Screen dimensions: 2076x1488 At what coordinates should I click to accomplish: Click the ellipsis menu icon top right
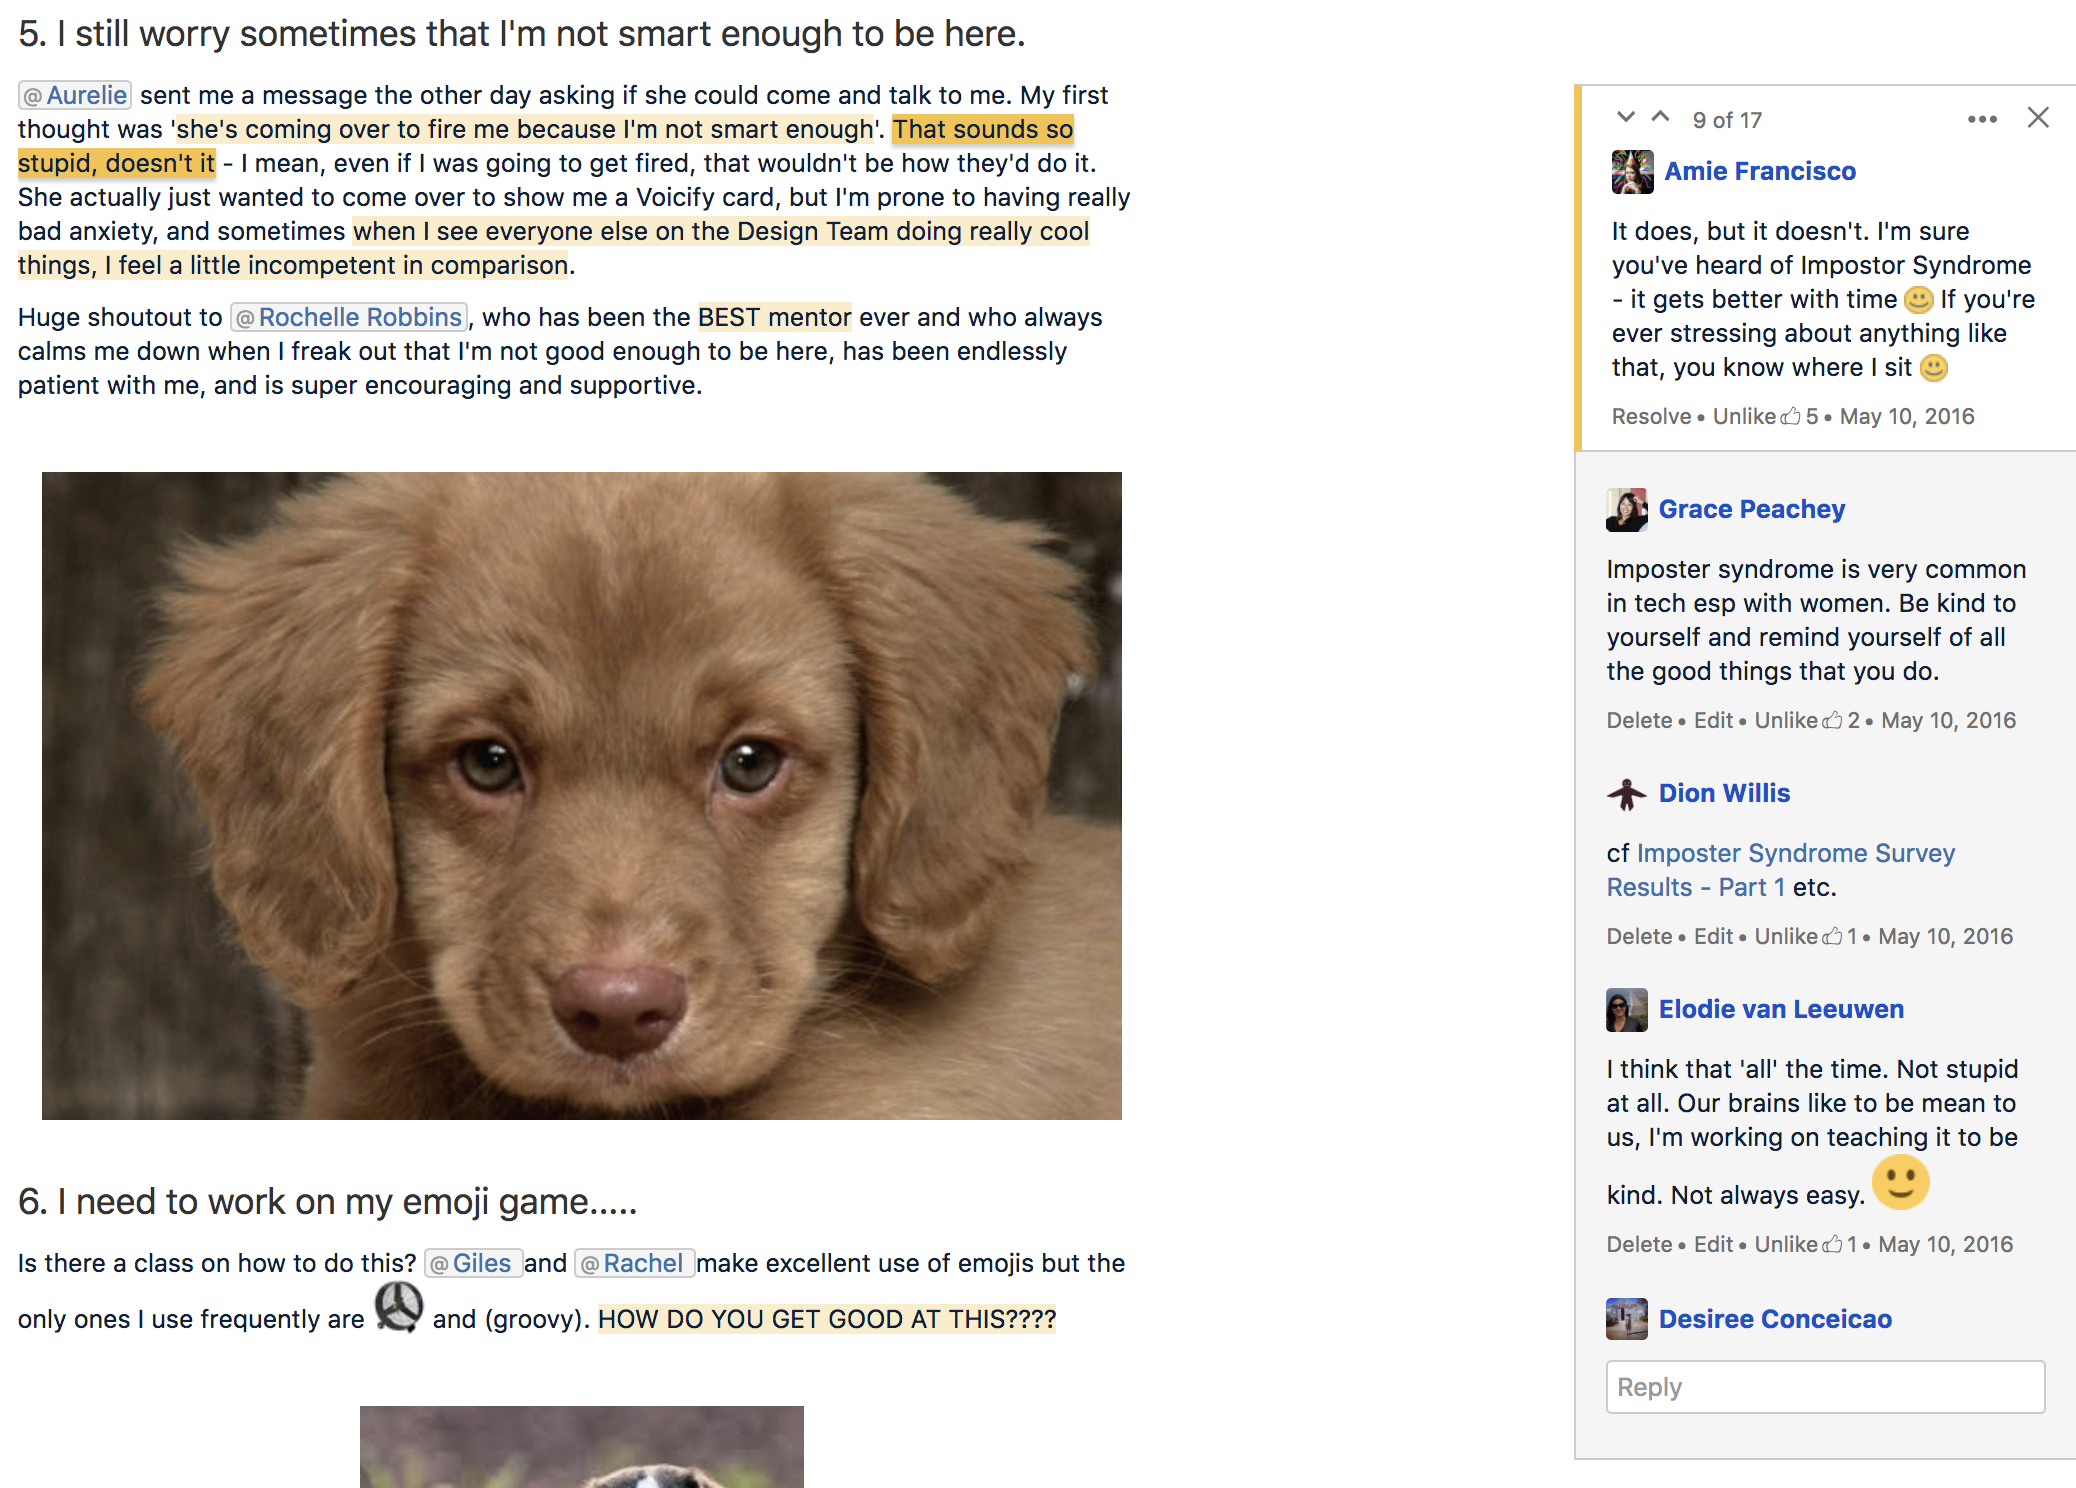pos(1983,116)
